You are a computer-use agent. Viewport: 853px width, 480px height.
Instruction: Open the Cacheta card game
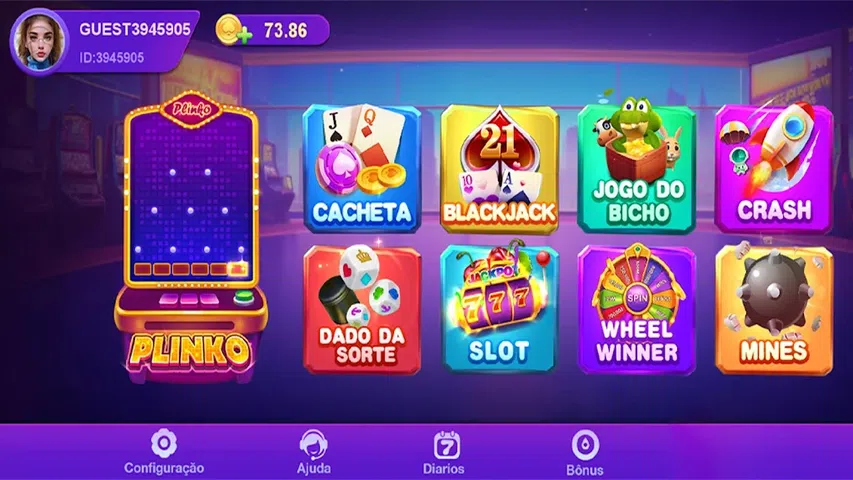(x=362, y=169)
